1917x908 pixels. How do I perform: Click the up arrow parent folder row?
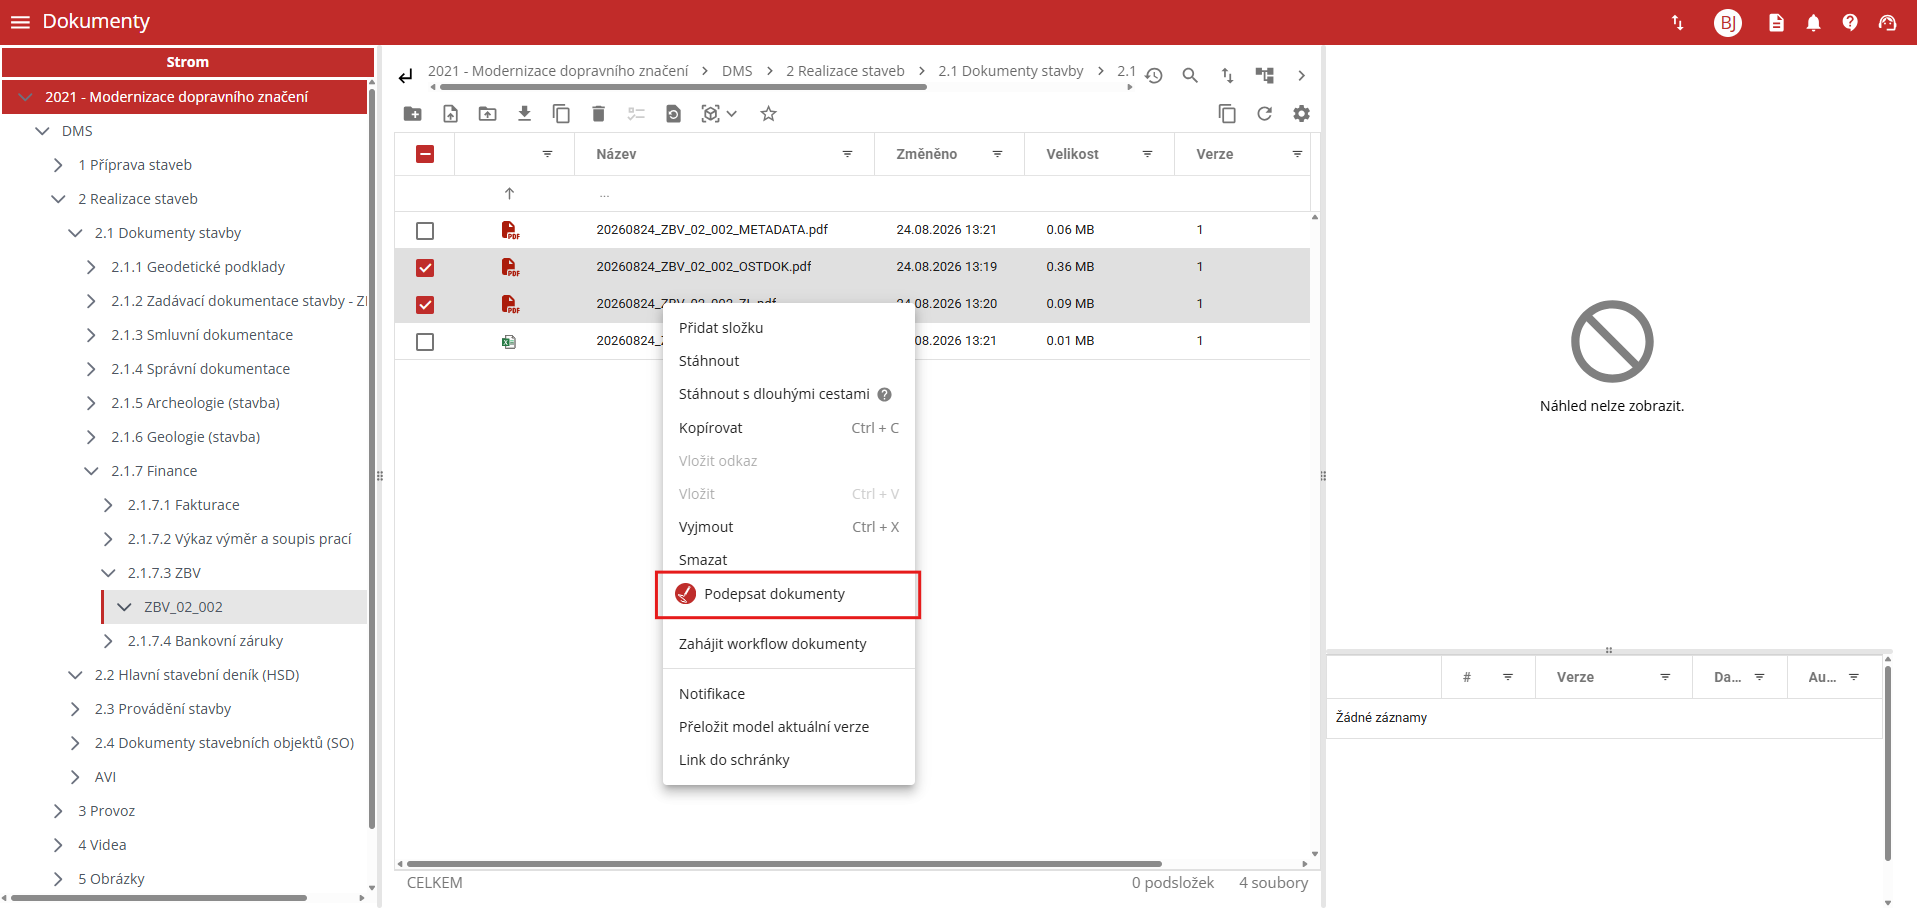[x=509, y=194]
